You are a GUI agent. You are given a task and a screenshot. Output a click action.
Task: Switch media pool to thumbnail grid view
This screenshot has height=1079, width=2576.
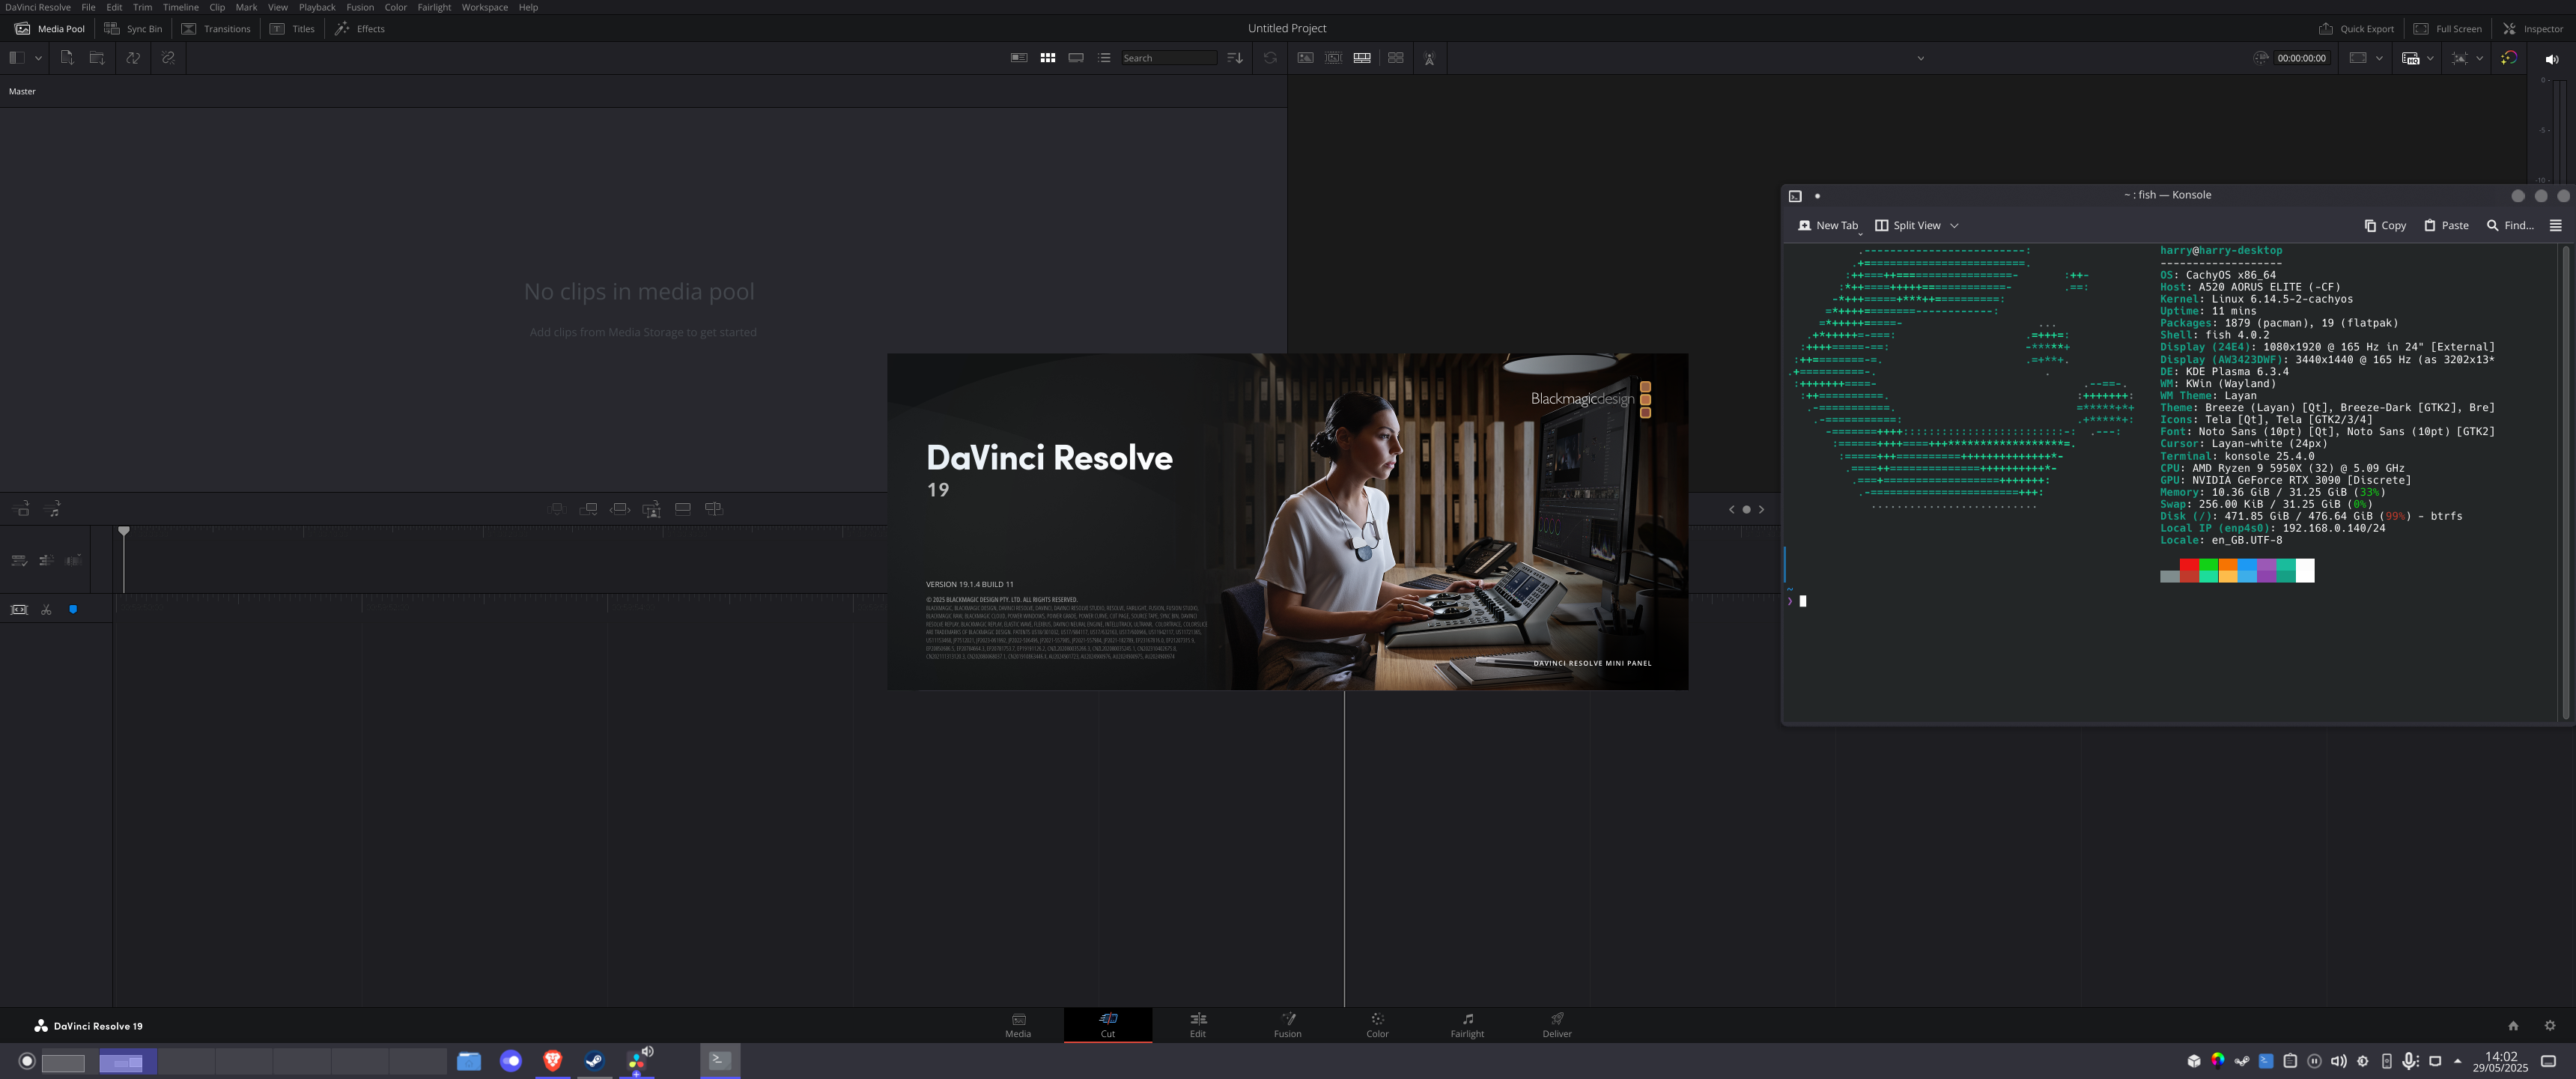[x=1048, y=58]
